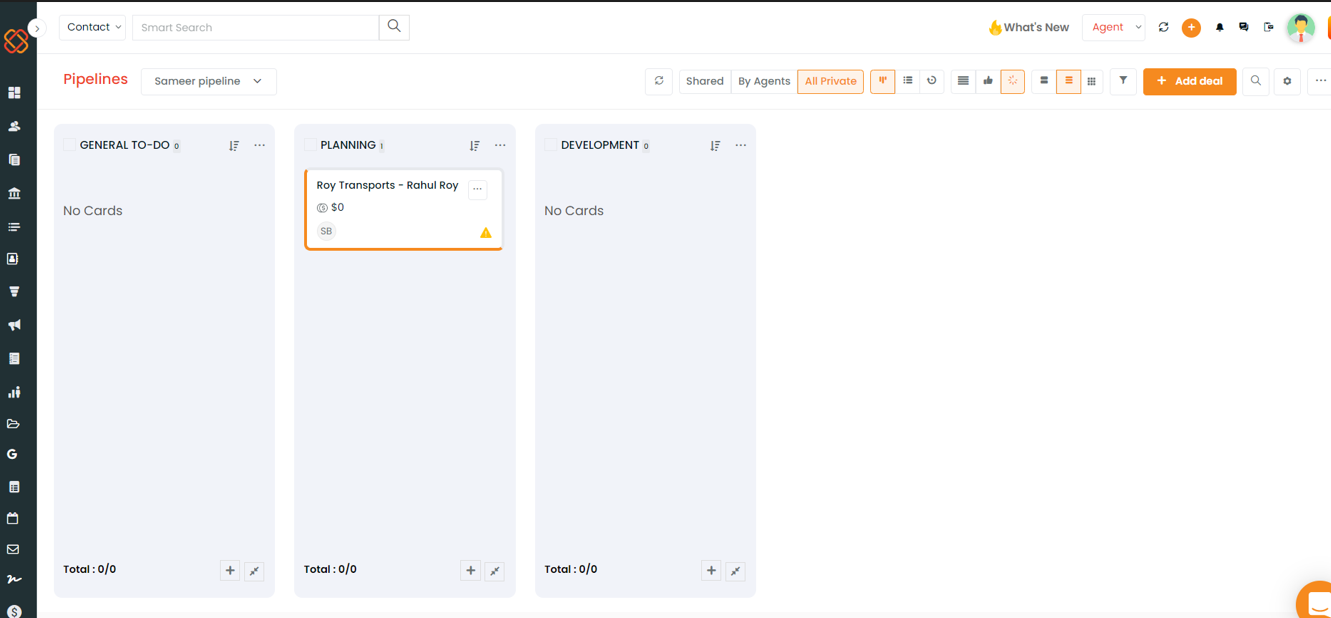The width and height of the screenshot is (1331, 618).
Task: Open the PLANNING column sort icon
Action: 475,146
